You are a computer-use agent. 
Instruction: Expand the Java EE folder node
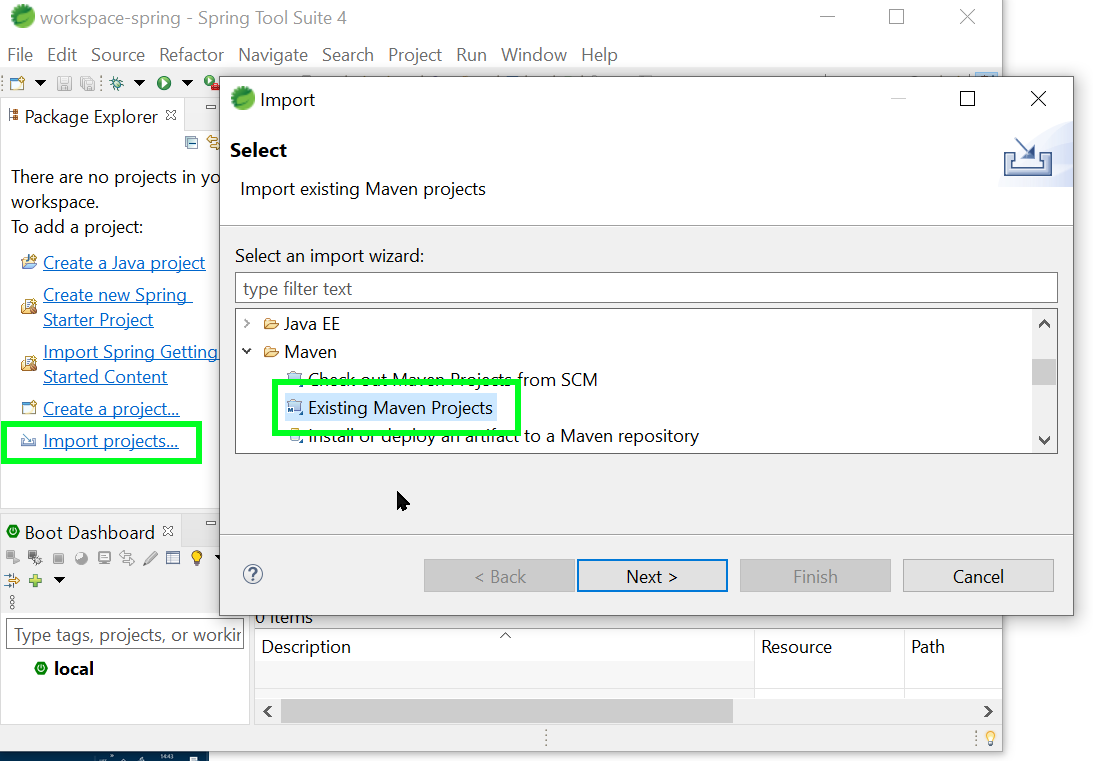coord(247,323)
